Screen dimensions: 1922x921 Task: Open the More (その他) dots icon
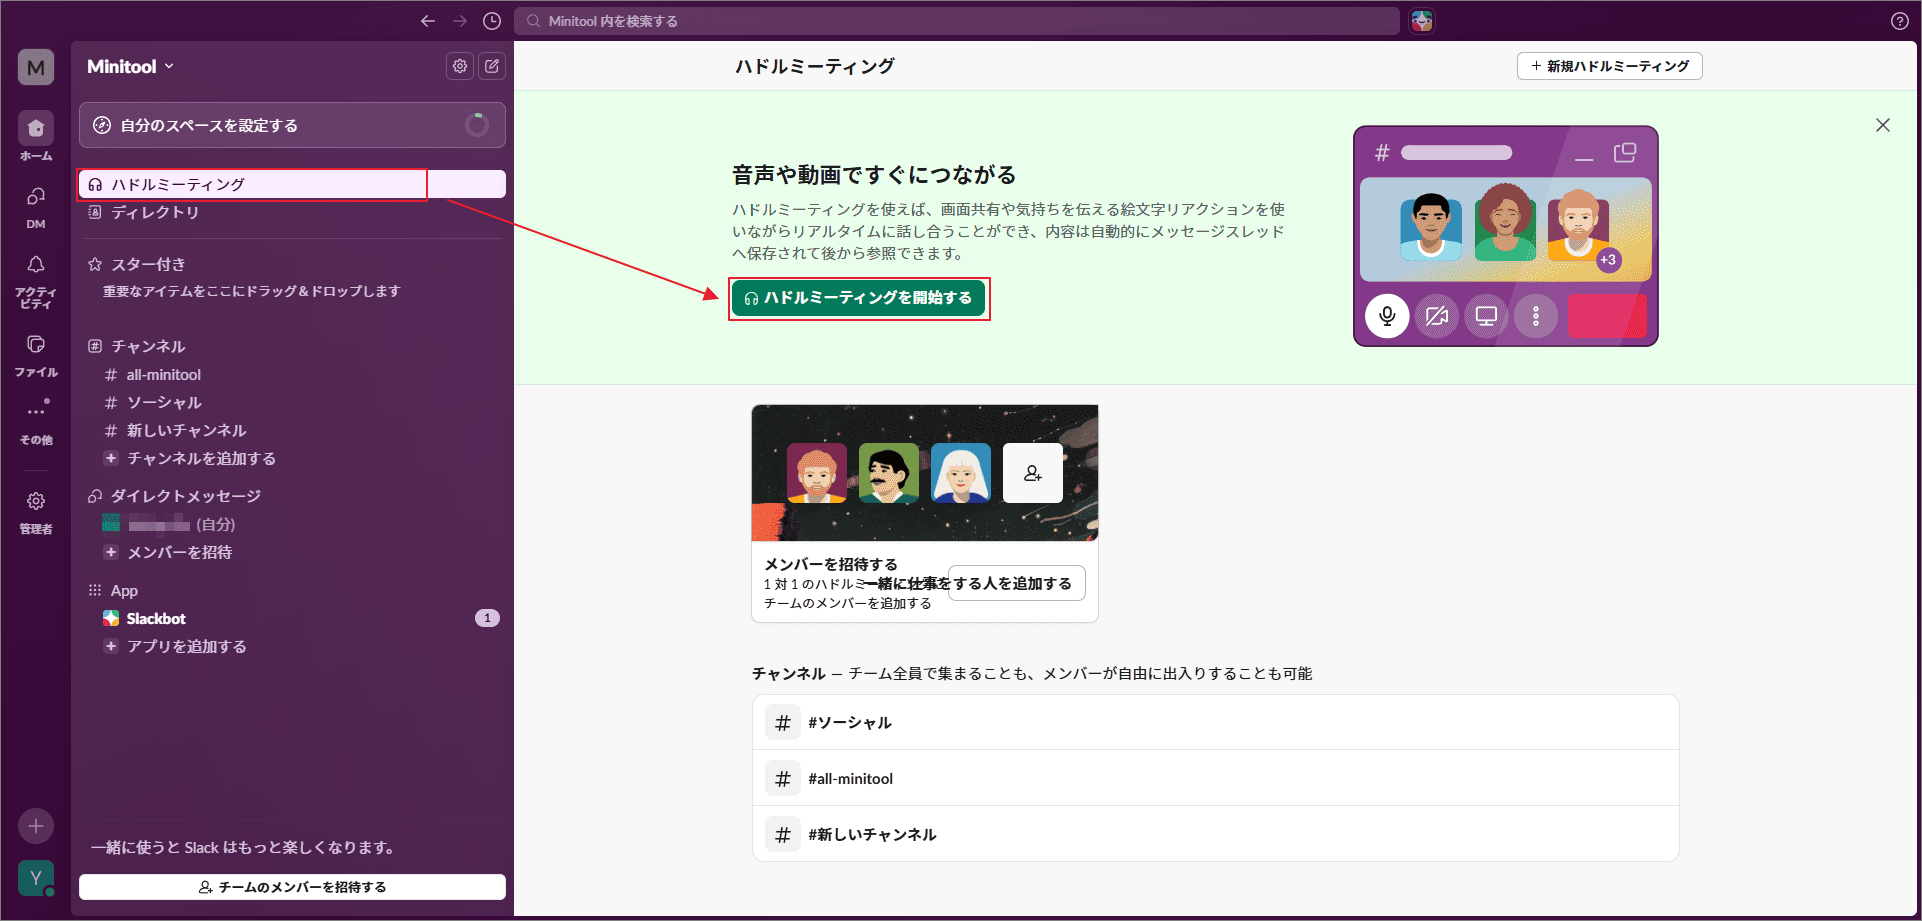click(x=36, y=411)
